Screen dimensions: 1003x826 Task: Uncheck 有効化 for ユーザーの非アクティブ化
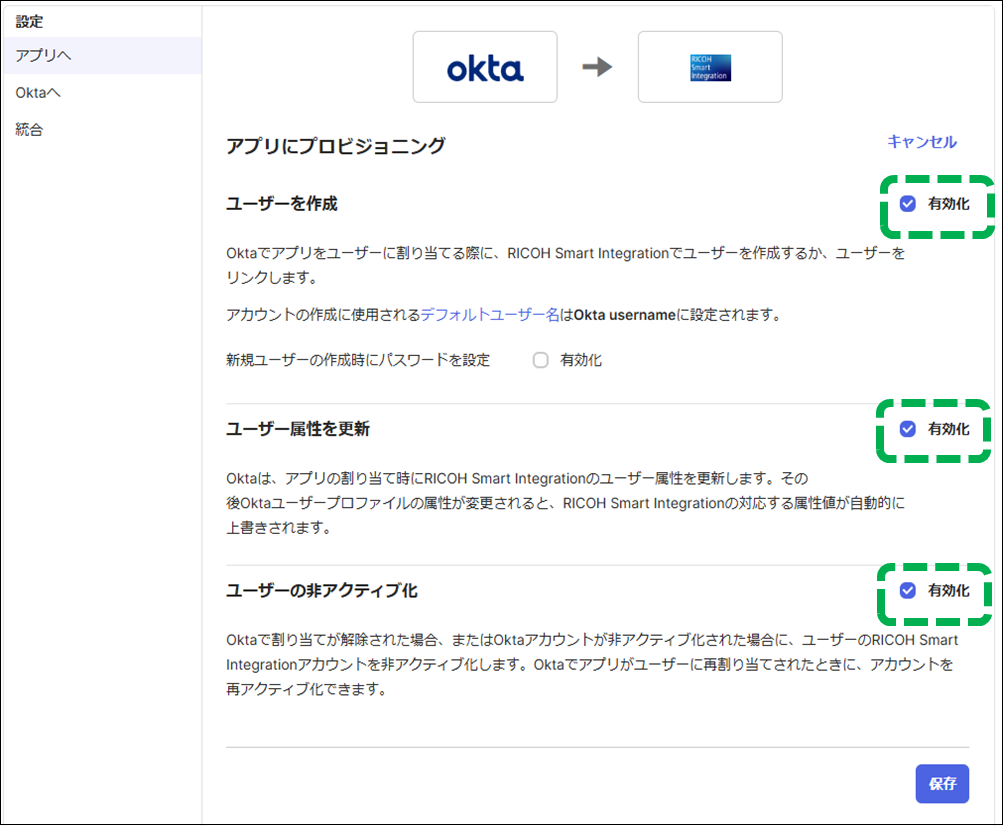click(908, 591)
